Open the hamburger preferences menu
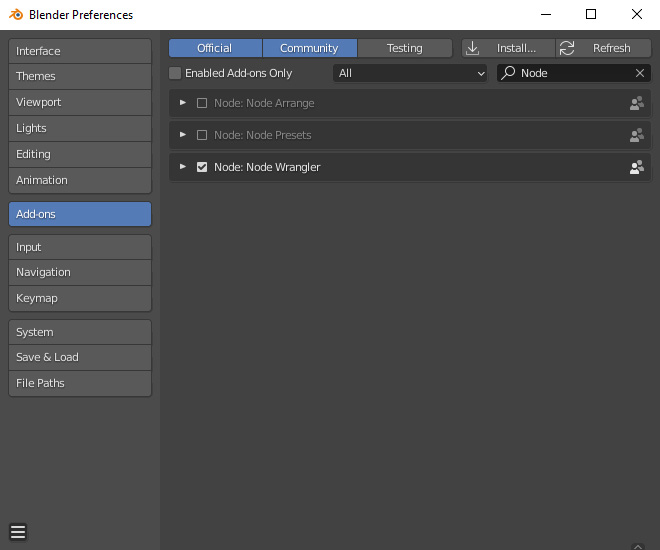The height and width of the screenshot is (550, 660). pyautogui.click(x=18, y=532)
